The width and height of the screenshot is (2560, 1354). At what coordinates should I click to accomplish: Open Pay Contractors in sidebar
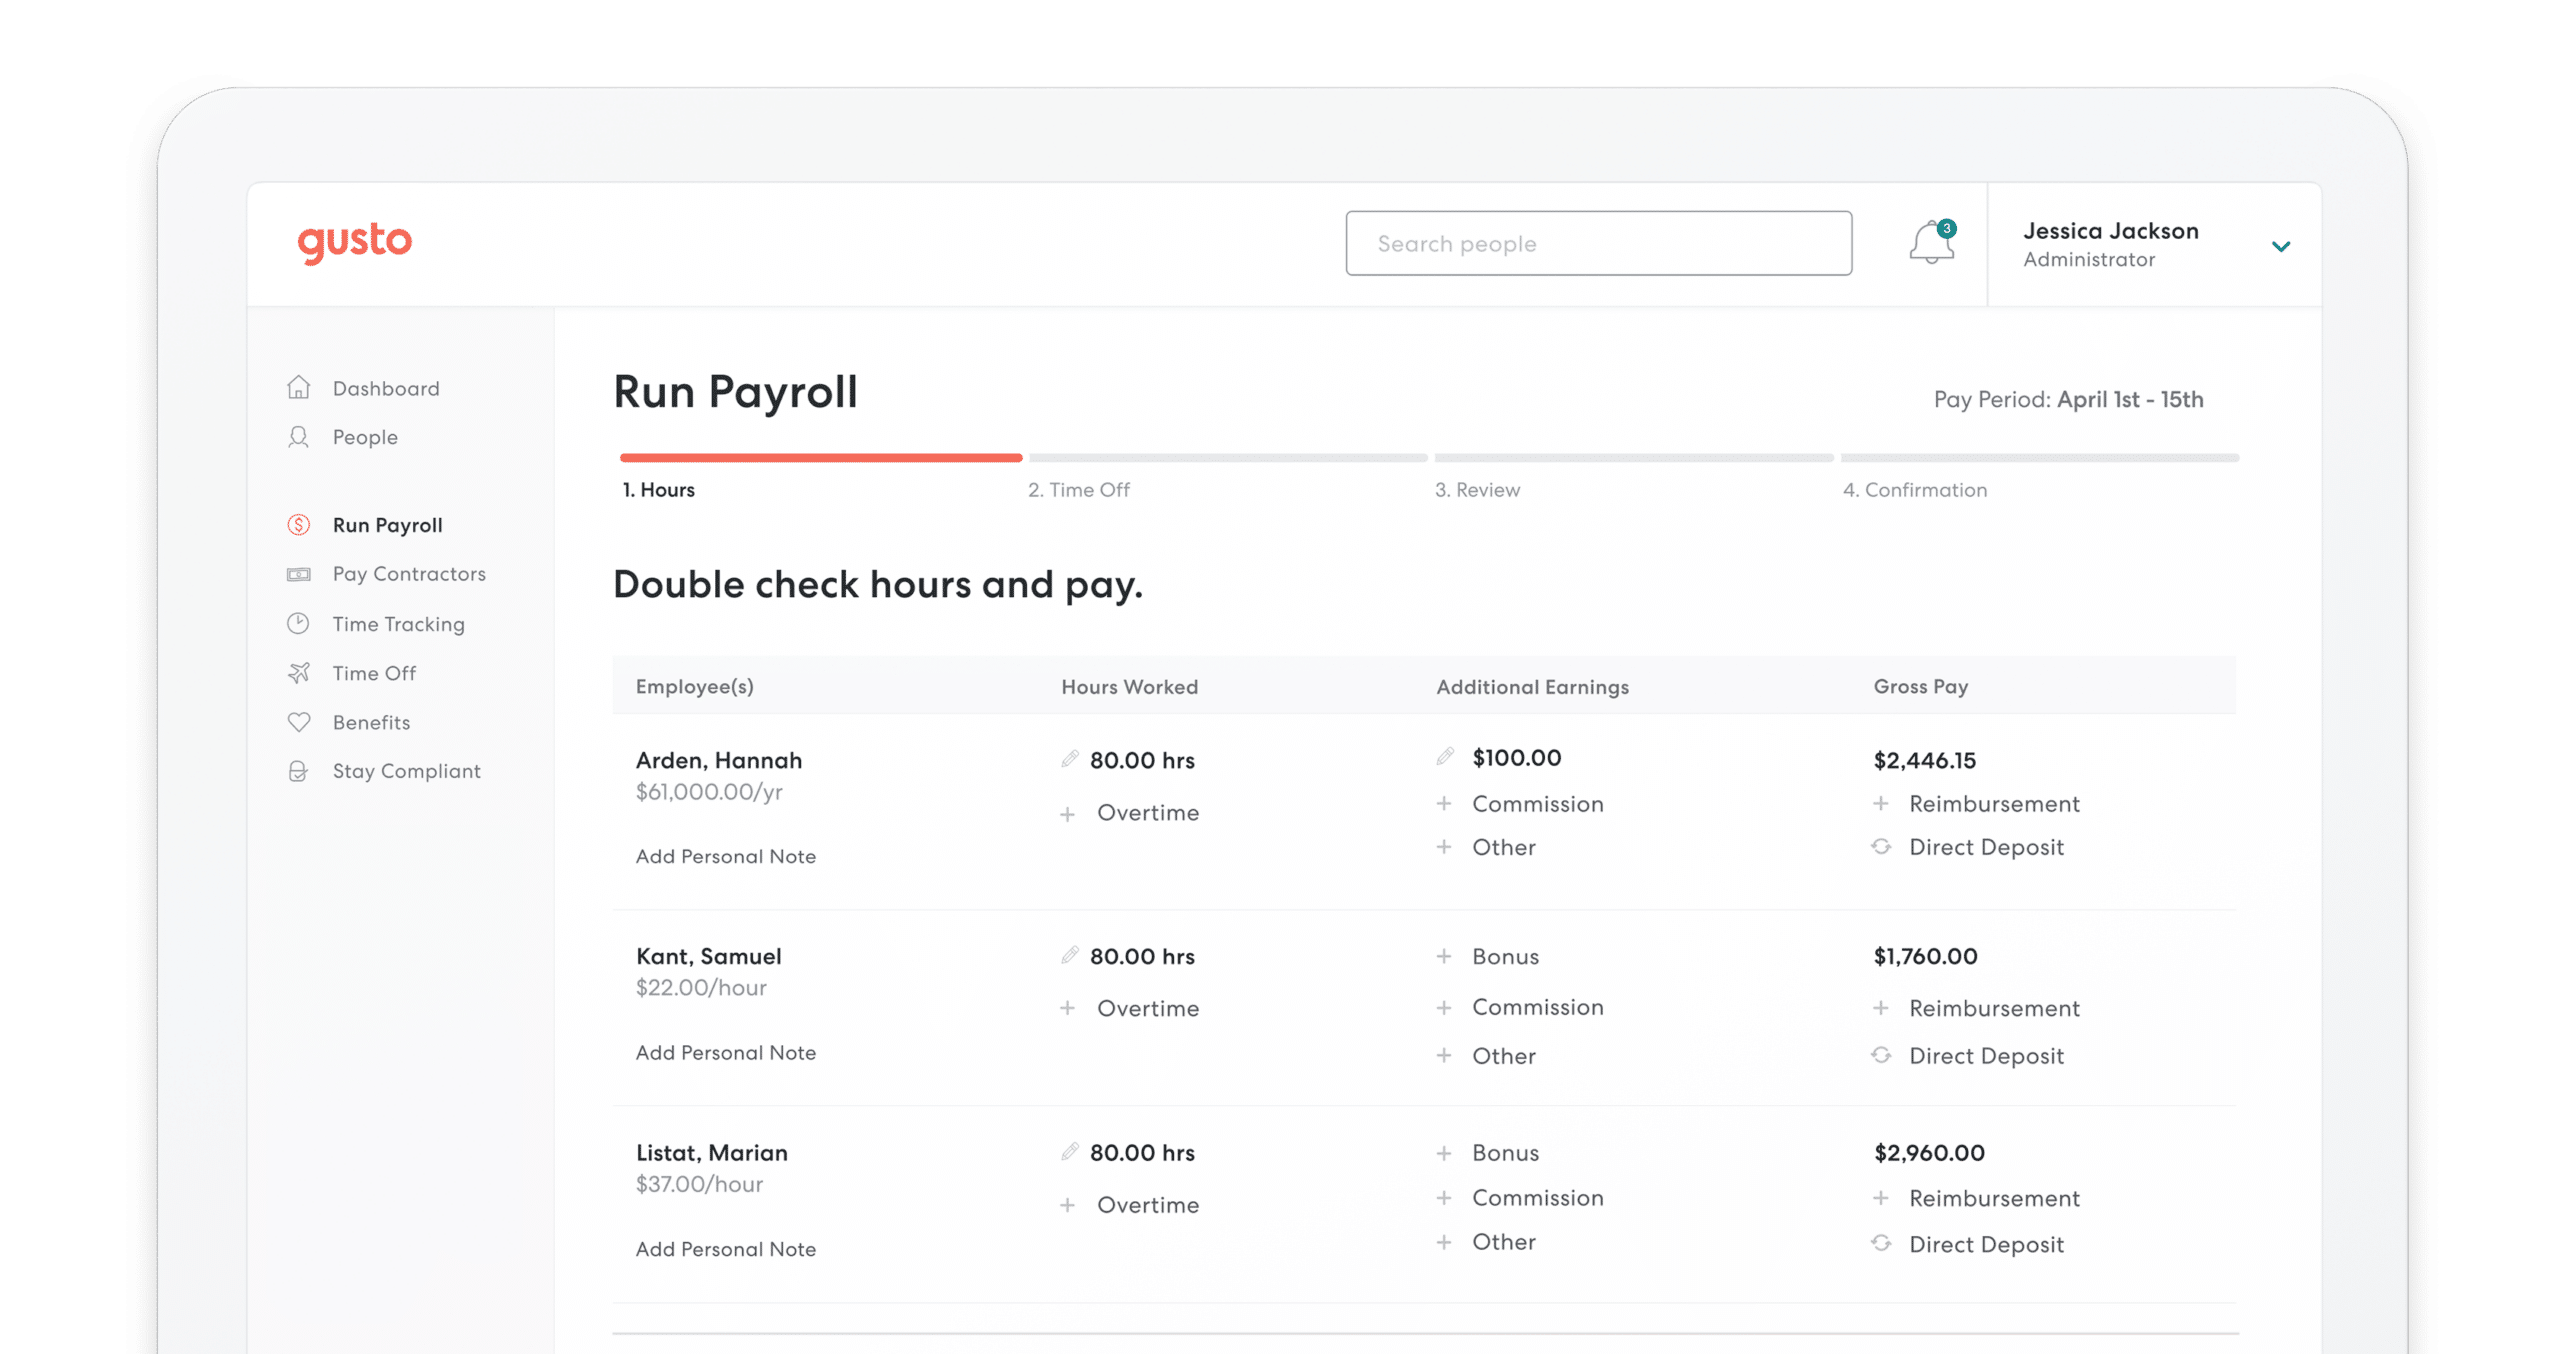click(409, 574)
